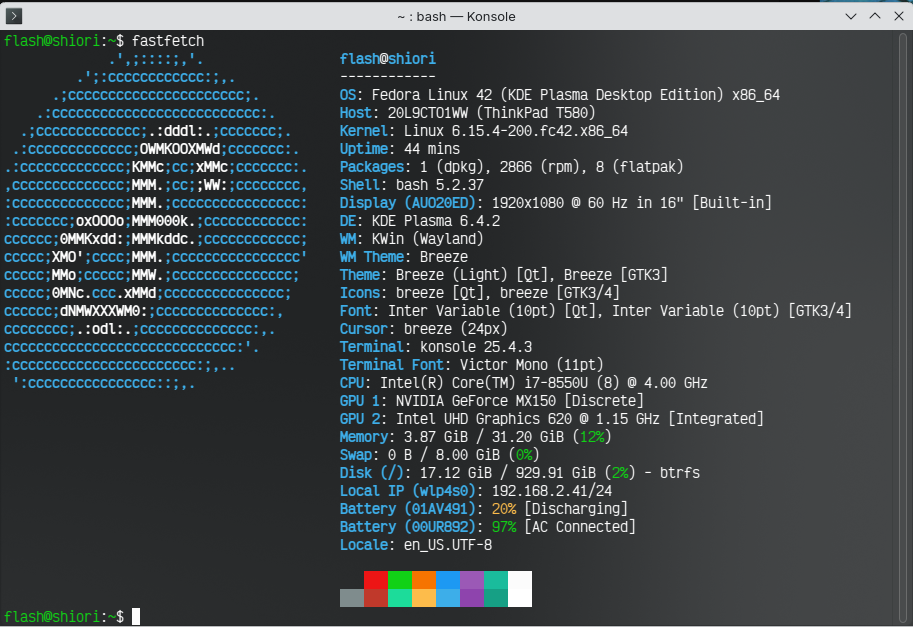Click the typed 'fastfetch' command text
The image size is (913, 627).
click(x=168, y=41)
